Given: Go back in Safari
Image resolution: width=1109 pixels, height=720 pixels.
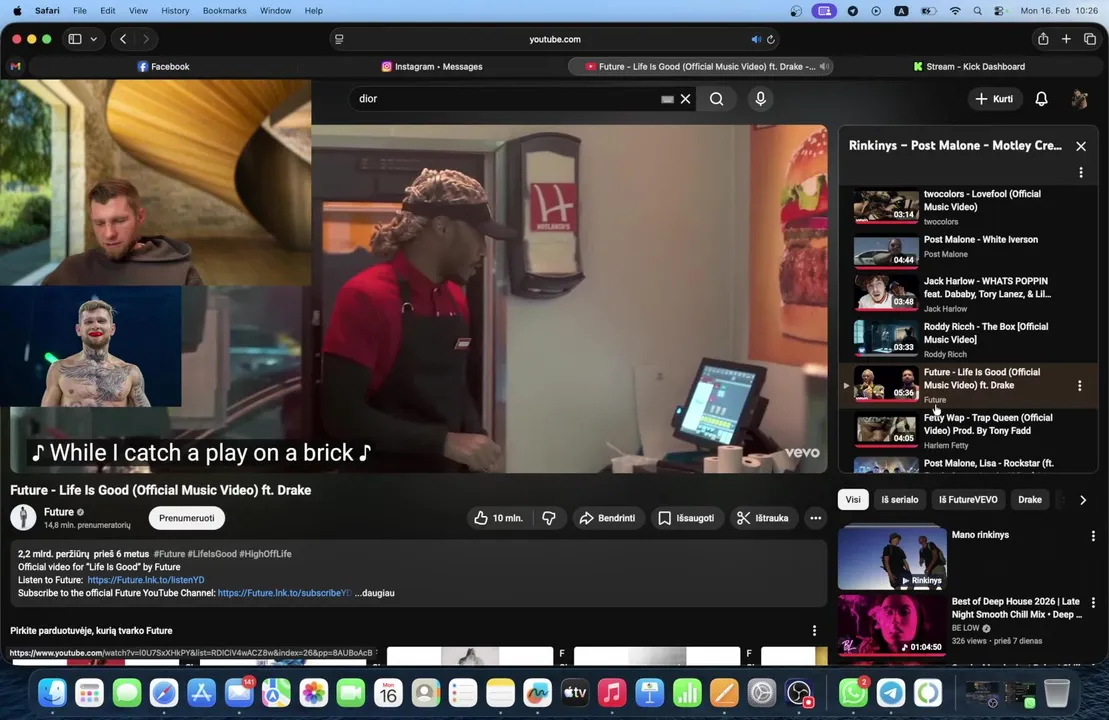Looking at the screenshot, I should (x=123, y=40).
